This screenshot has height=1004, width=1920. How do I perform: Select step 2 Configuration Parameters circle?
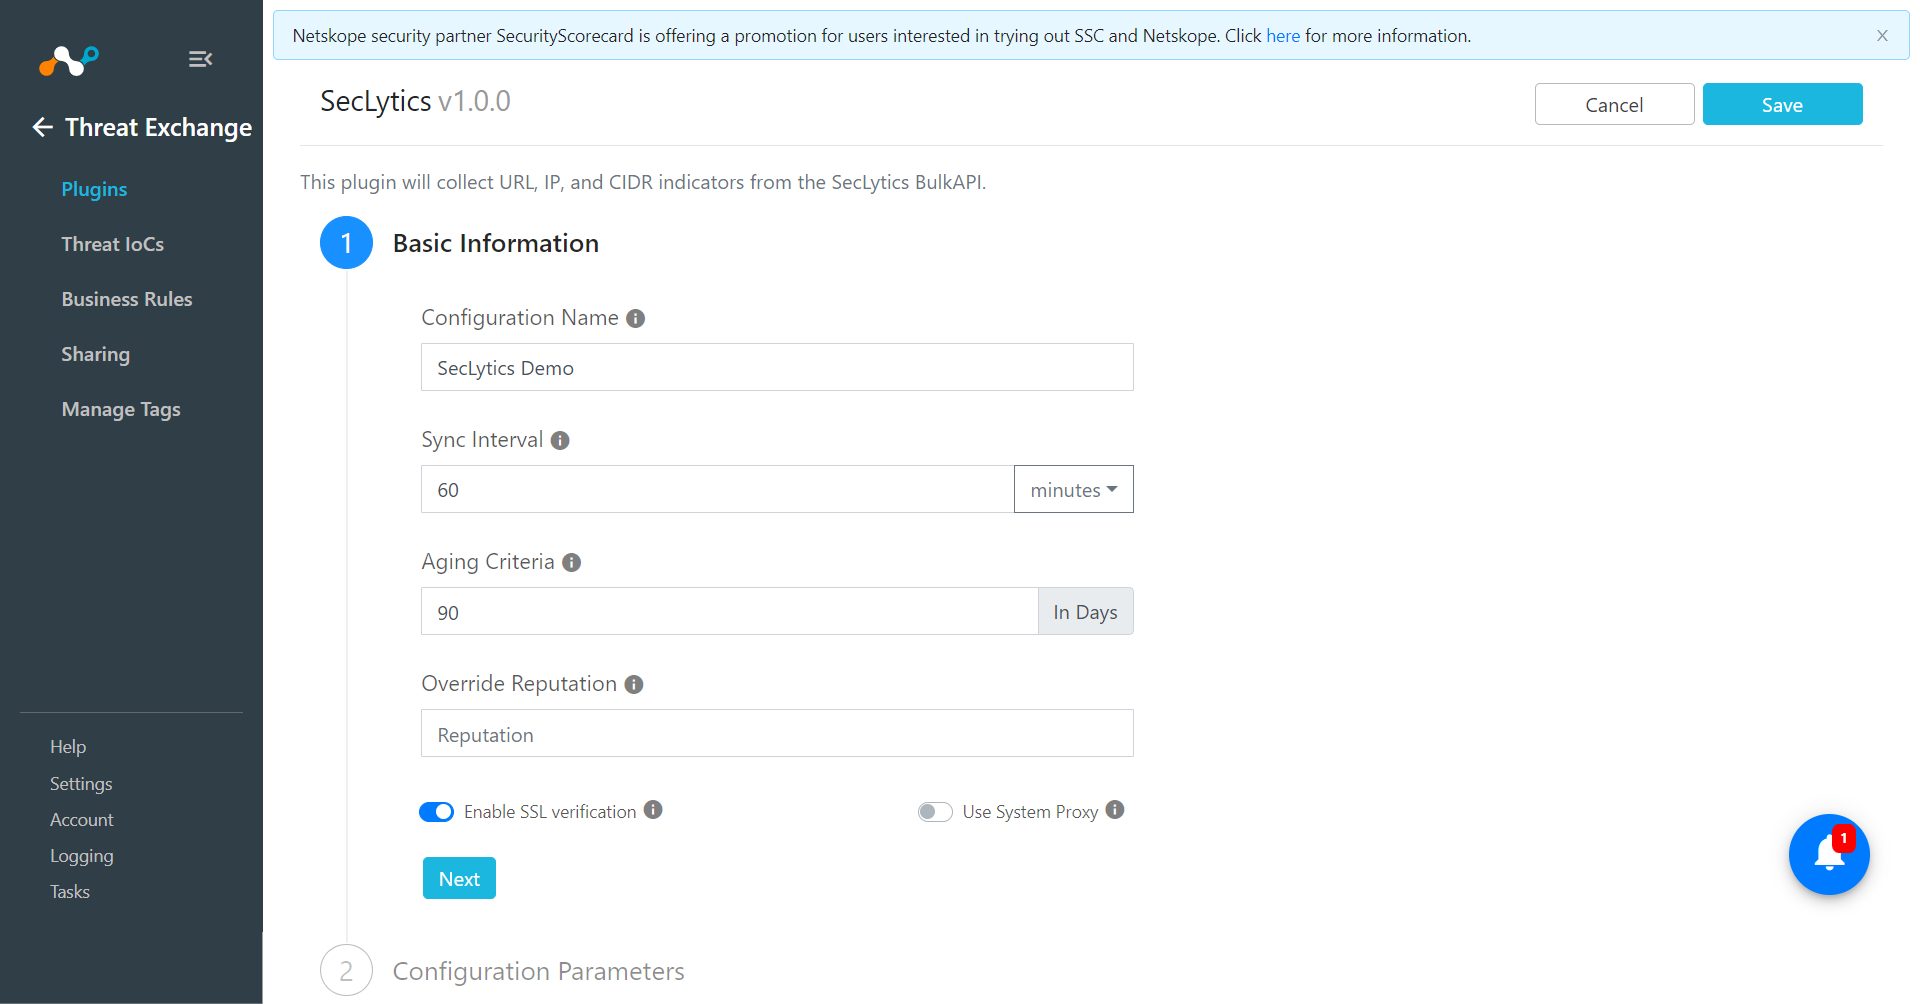tap(346, 971)
